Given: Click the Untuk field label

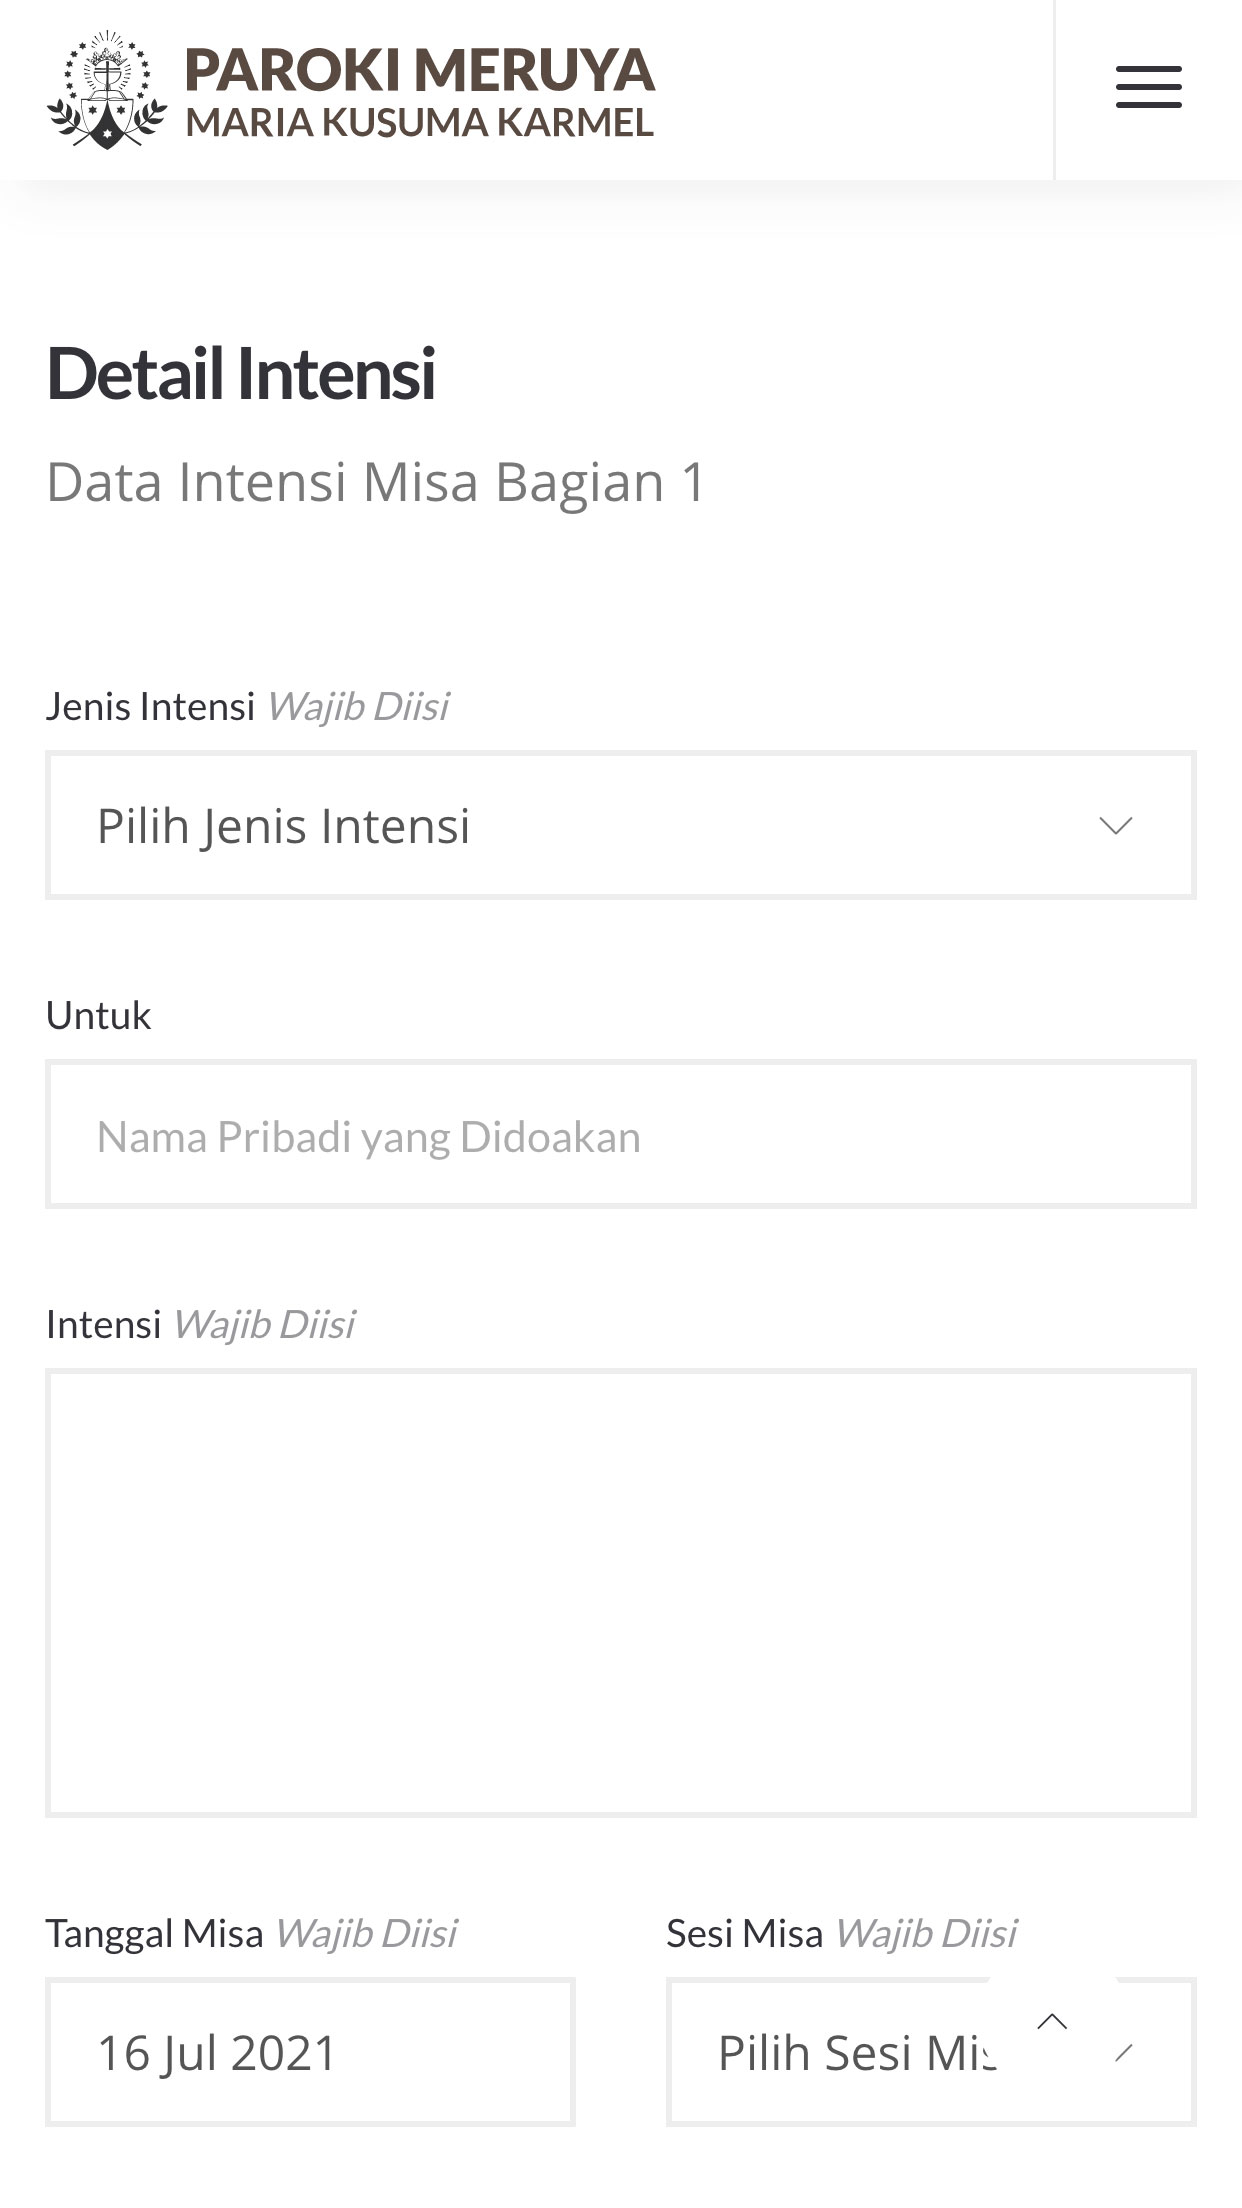Looking at the screenshot, I should coord(99,1013).
